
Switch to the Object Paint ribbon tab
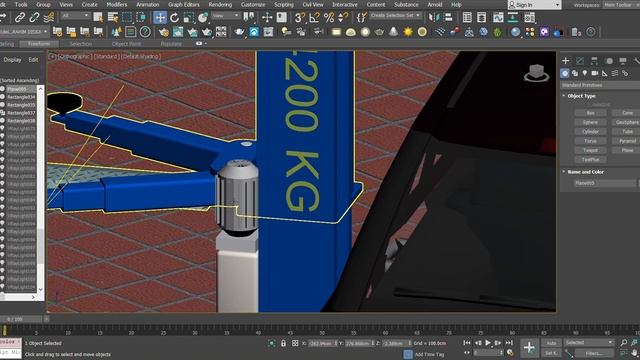[126, 44]
